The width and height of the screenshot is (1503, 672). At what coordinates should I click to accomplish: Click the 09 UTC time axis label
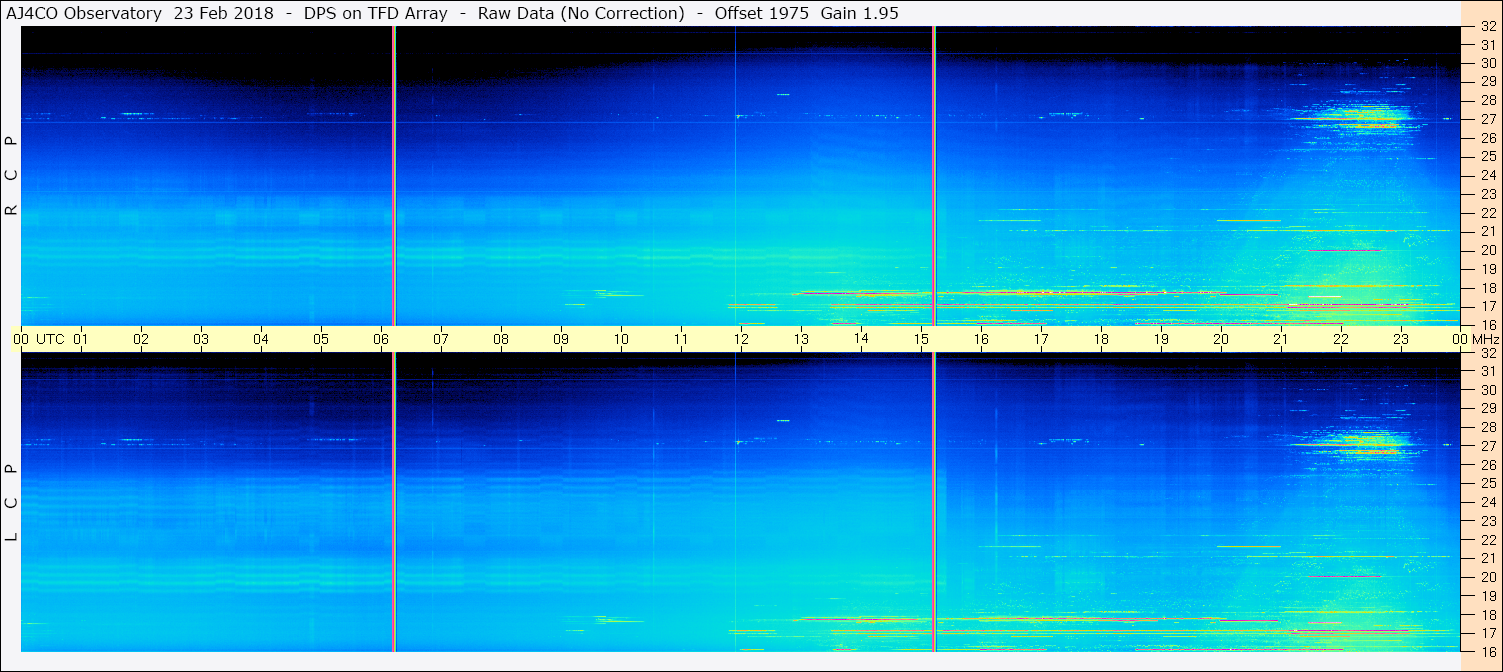561,339
